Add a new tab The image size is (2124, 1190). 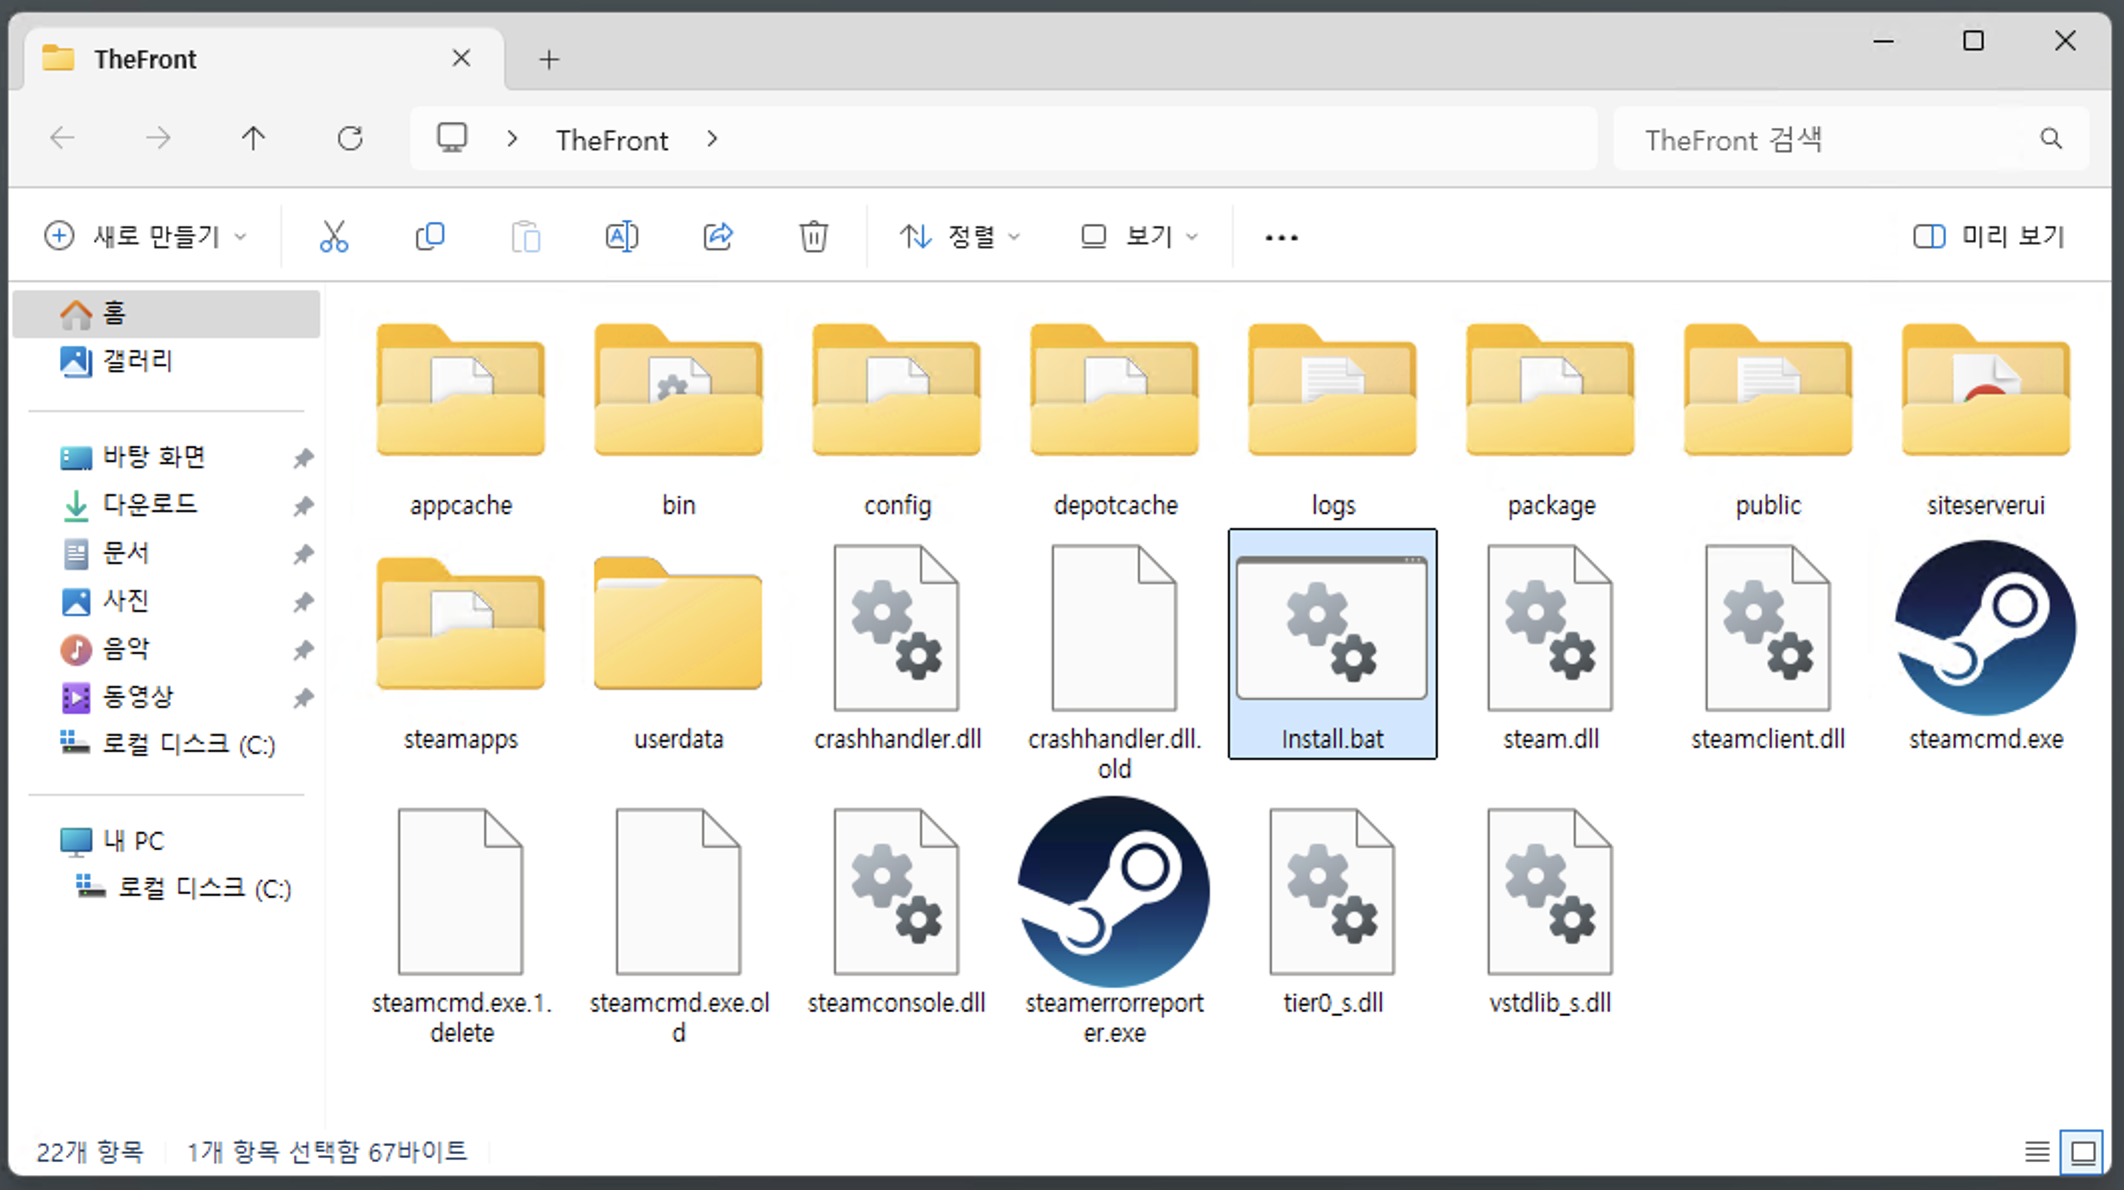549,59
